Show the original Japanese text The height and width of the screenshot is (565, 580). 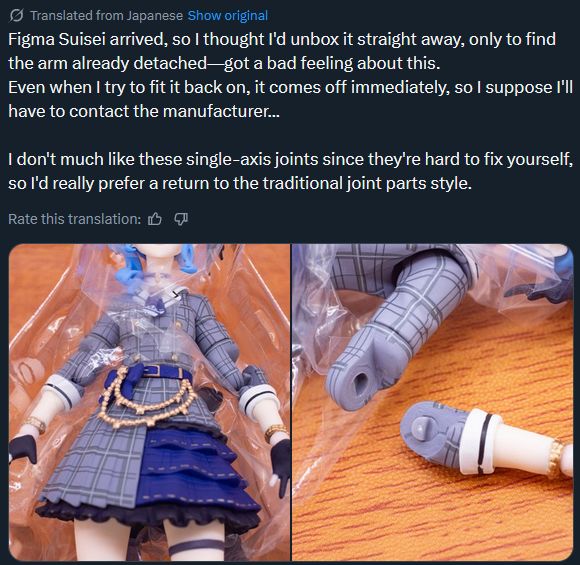coord(227,16)
